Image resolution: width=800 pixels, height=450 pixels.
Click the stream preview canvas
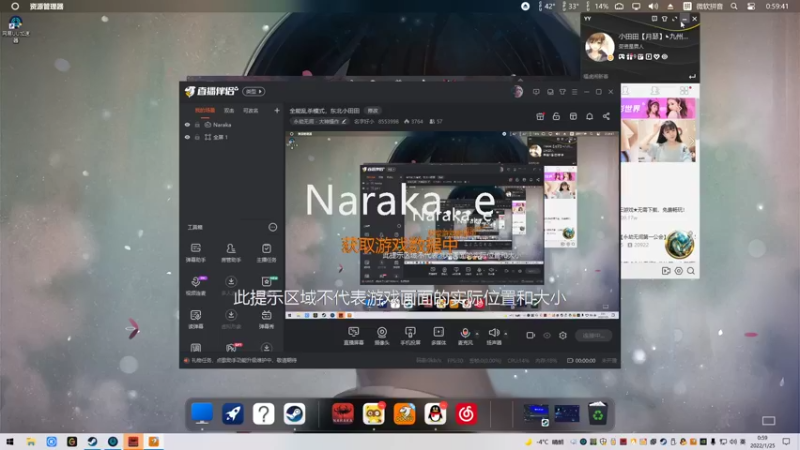(452, 225)
